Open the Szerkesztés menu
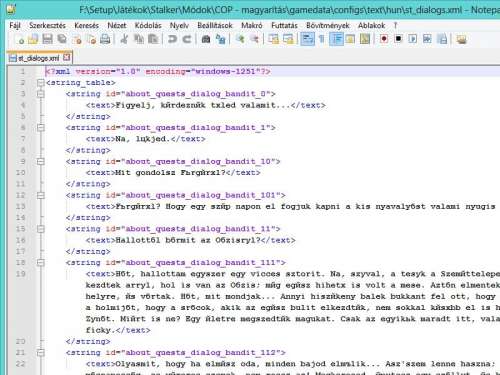The image size is (500, 375). coord(47,25)
